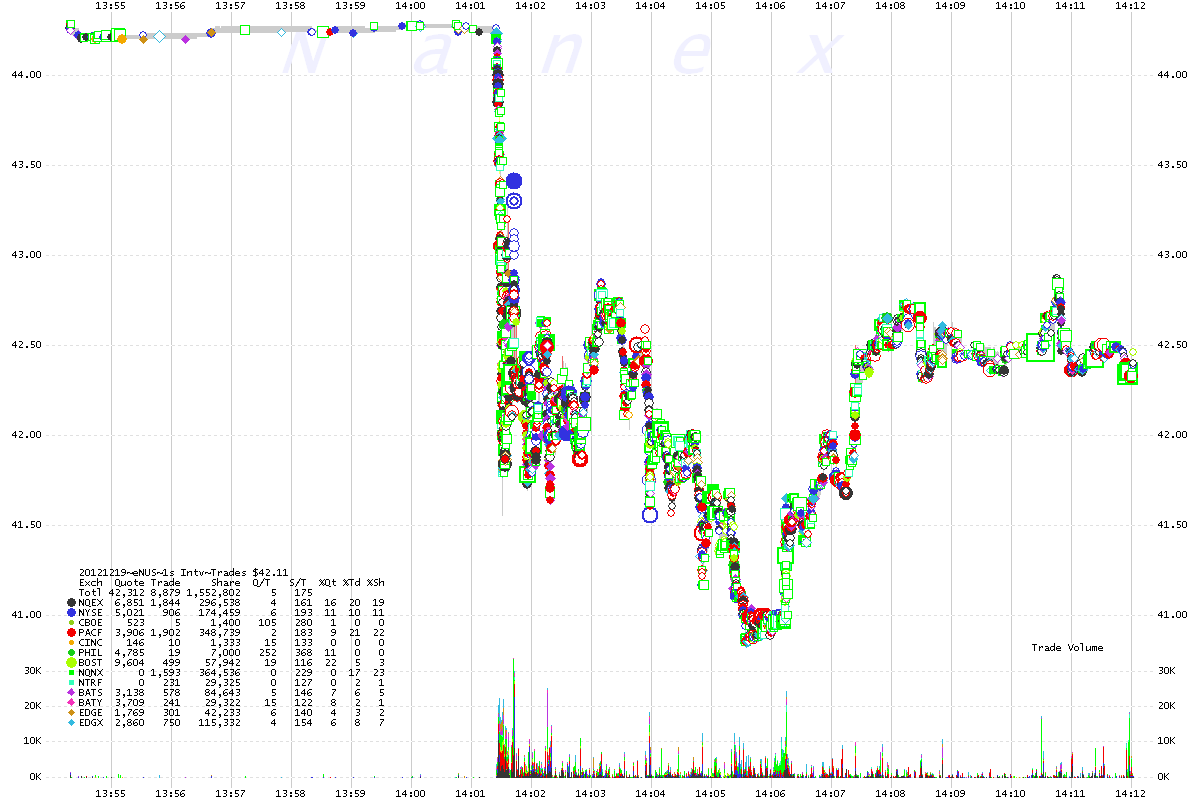1200x800 pixels.
Task: Click the cyan EDGX diamond marker
Action: 70,722
